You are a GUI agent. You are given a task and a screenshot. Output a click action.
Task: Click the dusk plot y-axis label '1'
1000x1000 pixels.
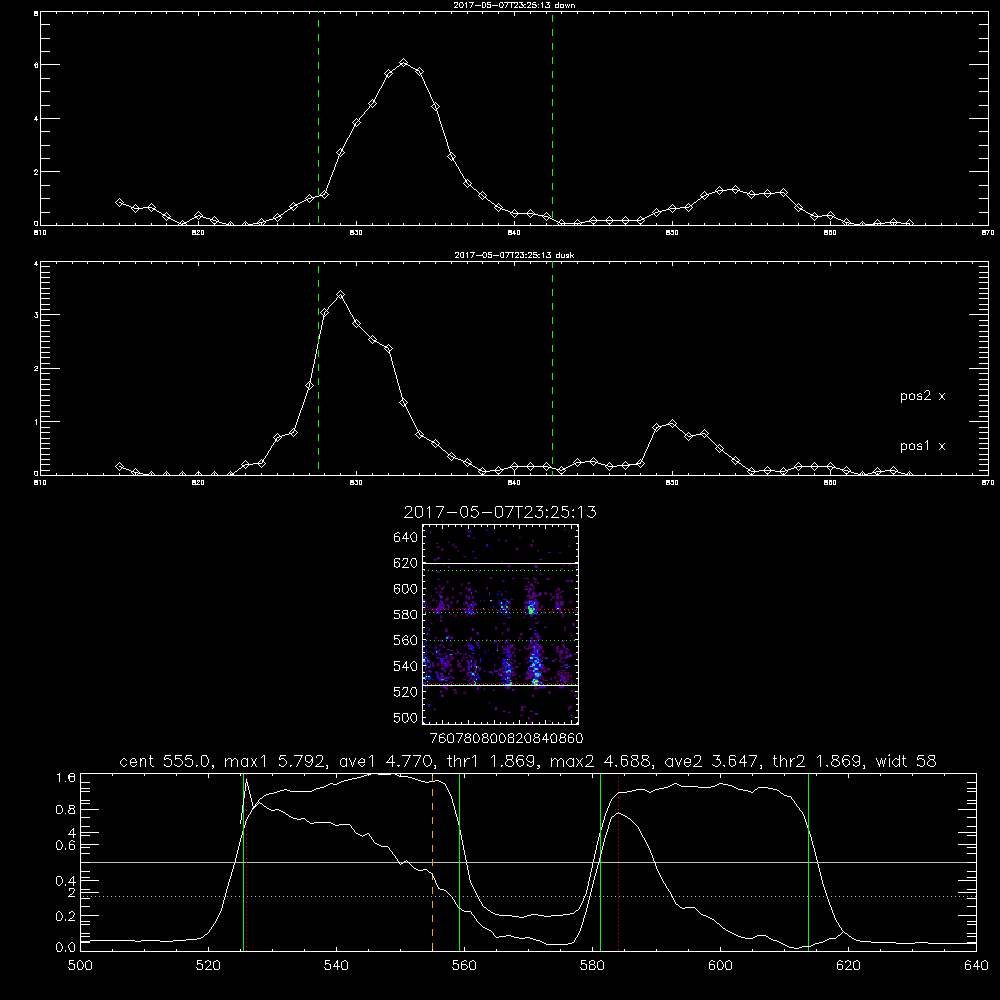(36, 422)
